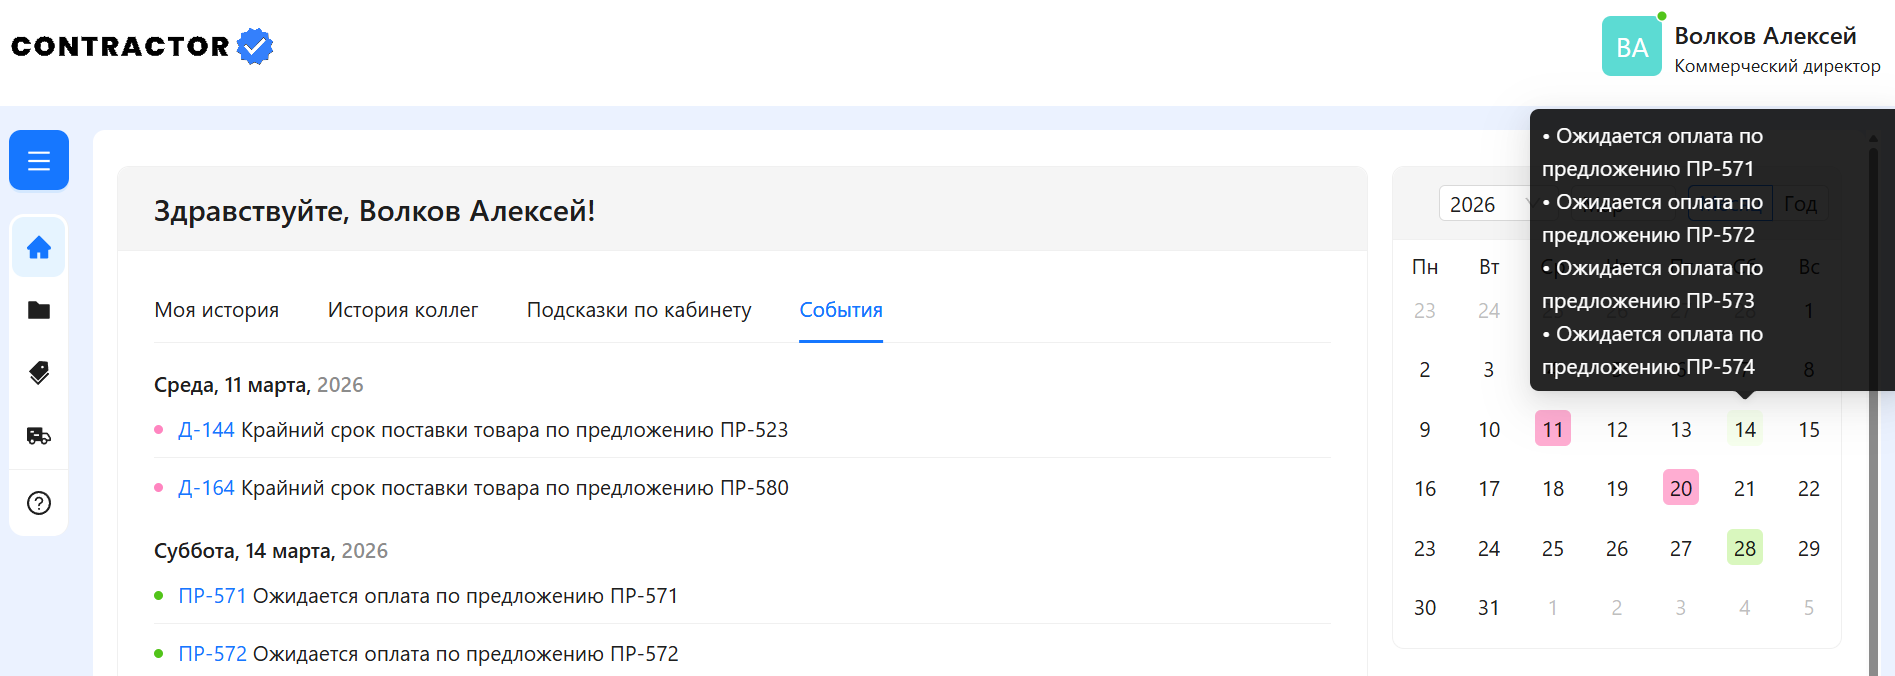This screenshot has height=676, width=1895.
Task: Open the folder icon in sidebar
Action: click(x=39, y=310)
